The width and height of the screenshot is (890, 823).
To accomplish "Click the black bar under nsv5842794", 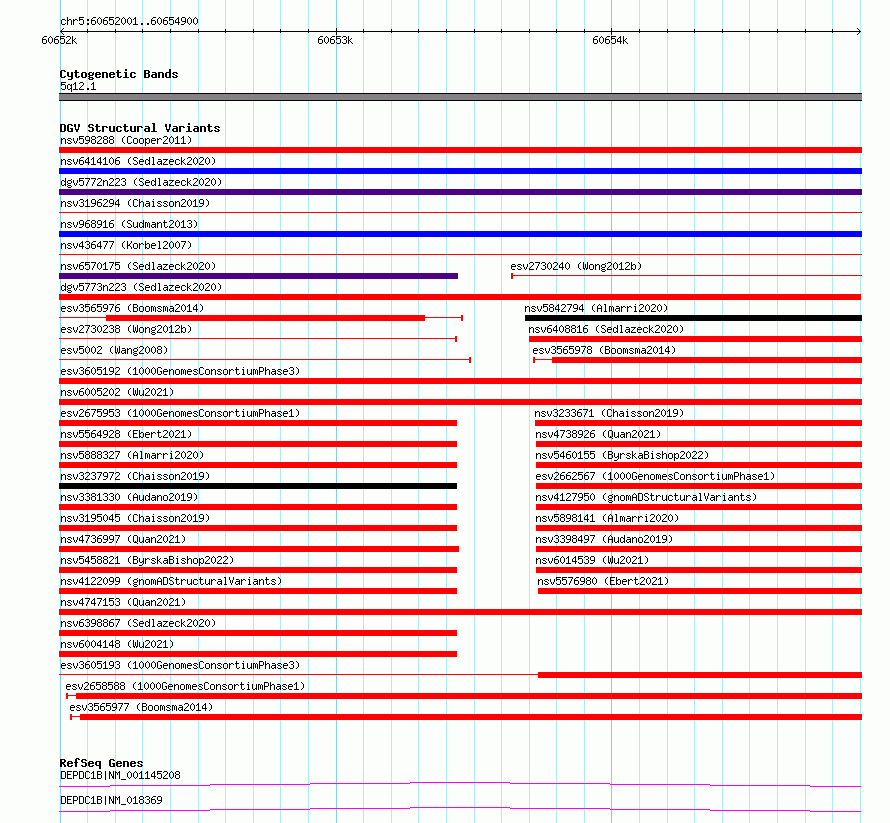I will [x=694, y=318].
